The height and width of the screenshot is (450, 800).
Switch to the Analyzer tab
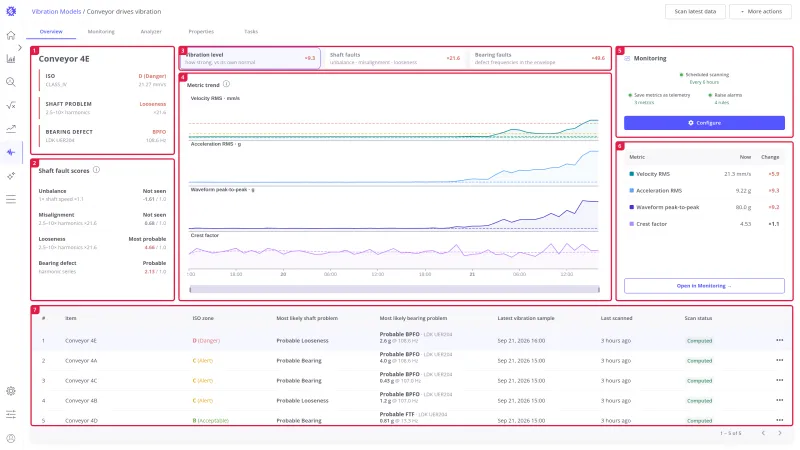[151, 32]
